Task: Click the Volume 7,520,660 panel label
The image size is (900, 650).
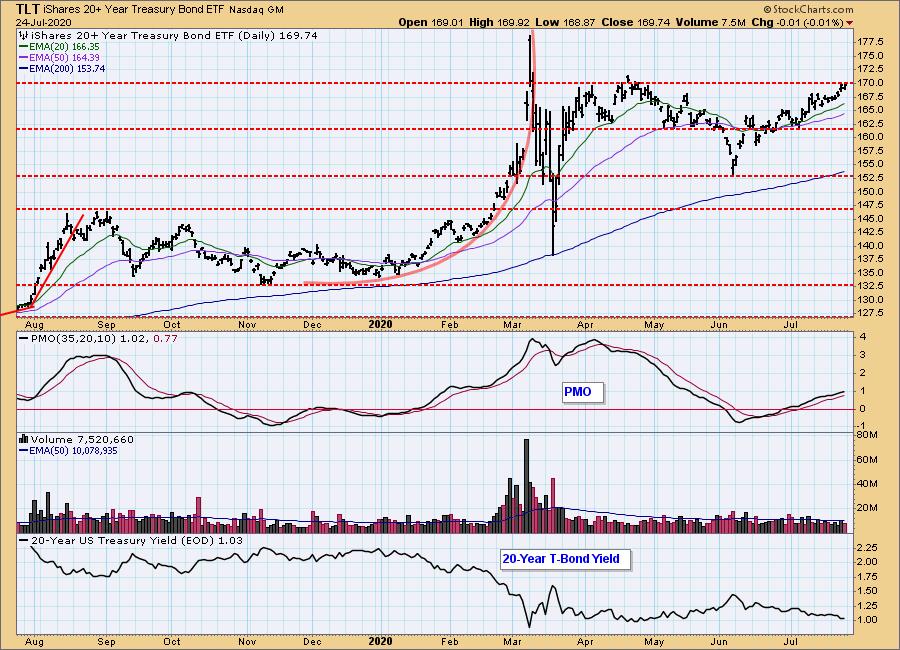Action: (x=82, y=439)
